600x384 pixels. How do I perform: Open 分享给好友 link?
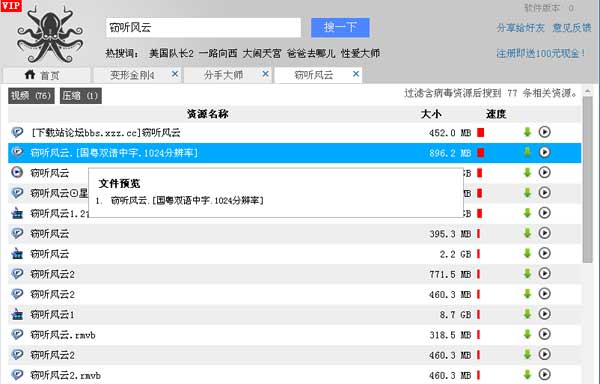[520, 28]
